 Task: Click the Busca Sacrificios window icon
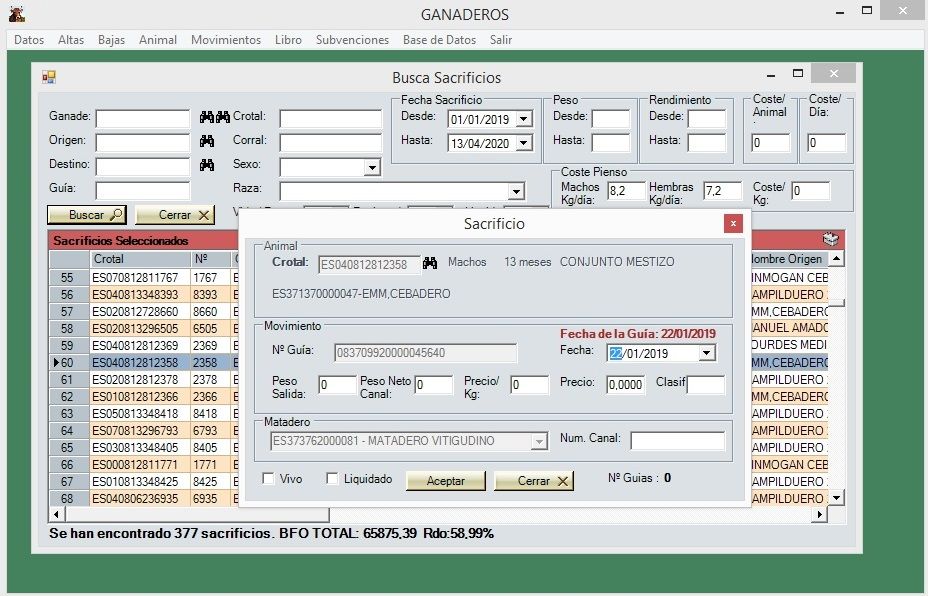coord(48,77)
